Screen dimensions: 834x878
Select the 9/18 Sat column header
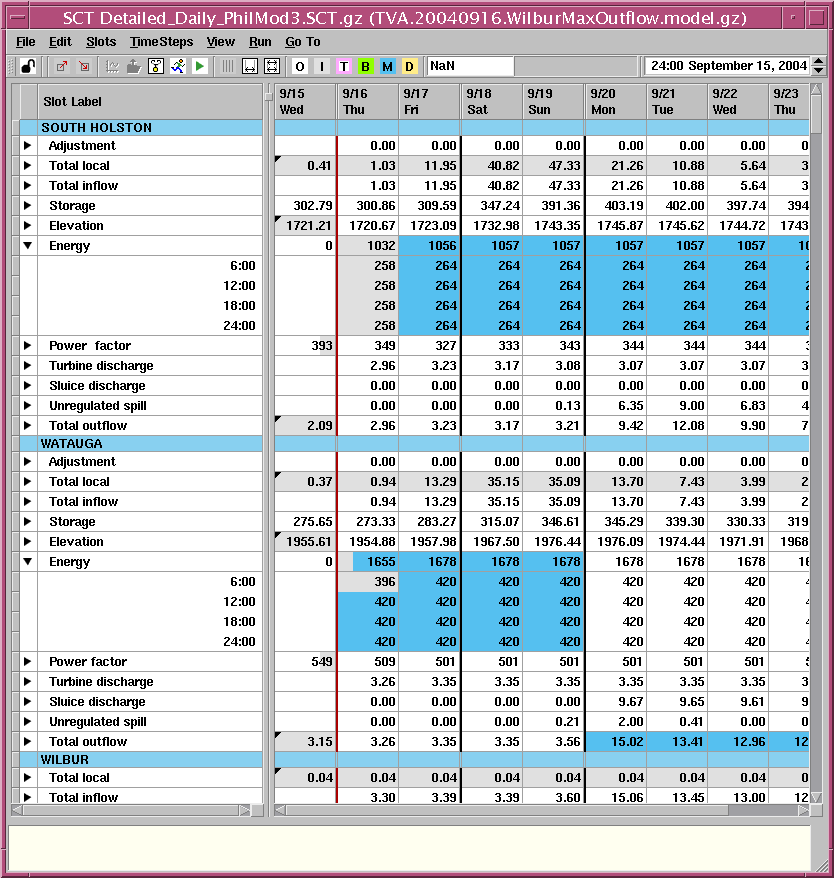[x=492, y=101]
